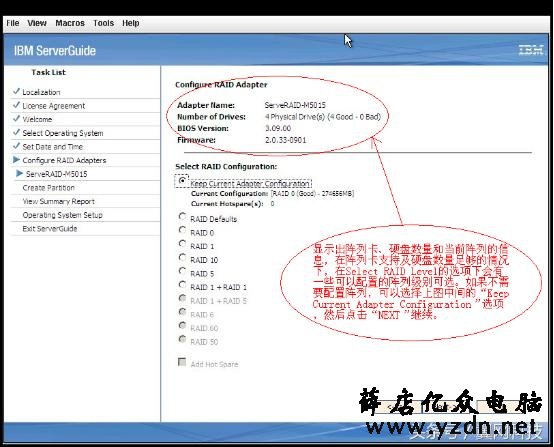
Task: Select the RAID 1 + RAID 5 option
Action: tap(182, 298)
